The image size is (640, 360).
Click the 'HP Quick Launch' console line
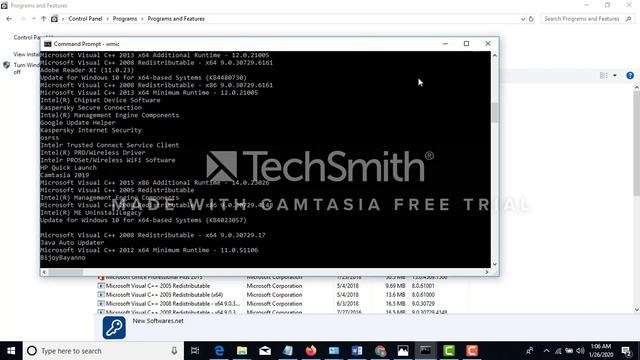pos(68,168)
